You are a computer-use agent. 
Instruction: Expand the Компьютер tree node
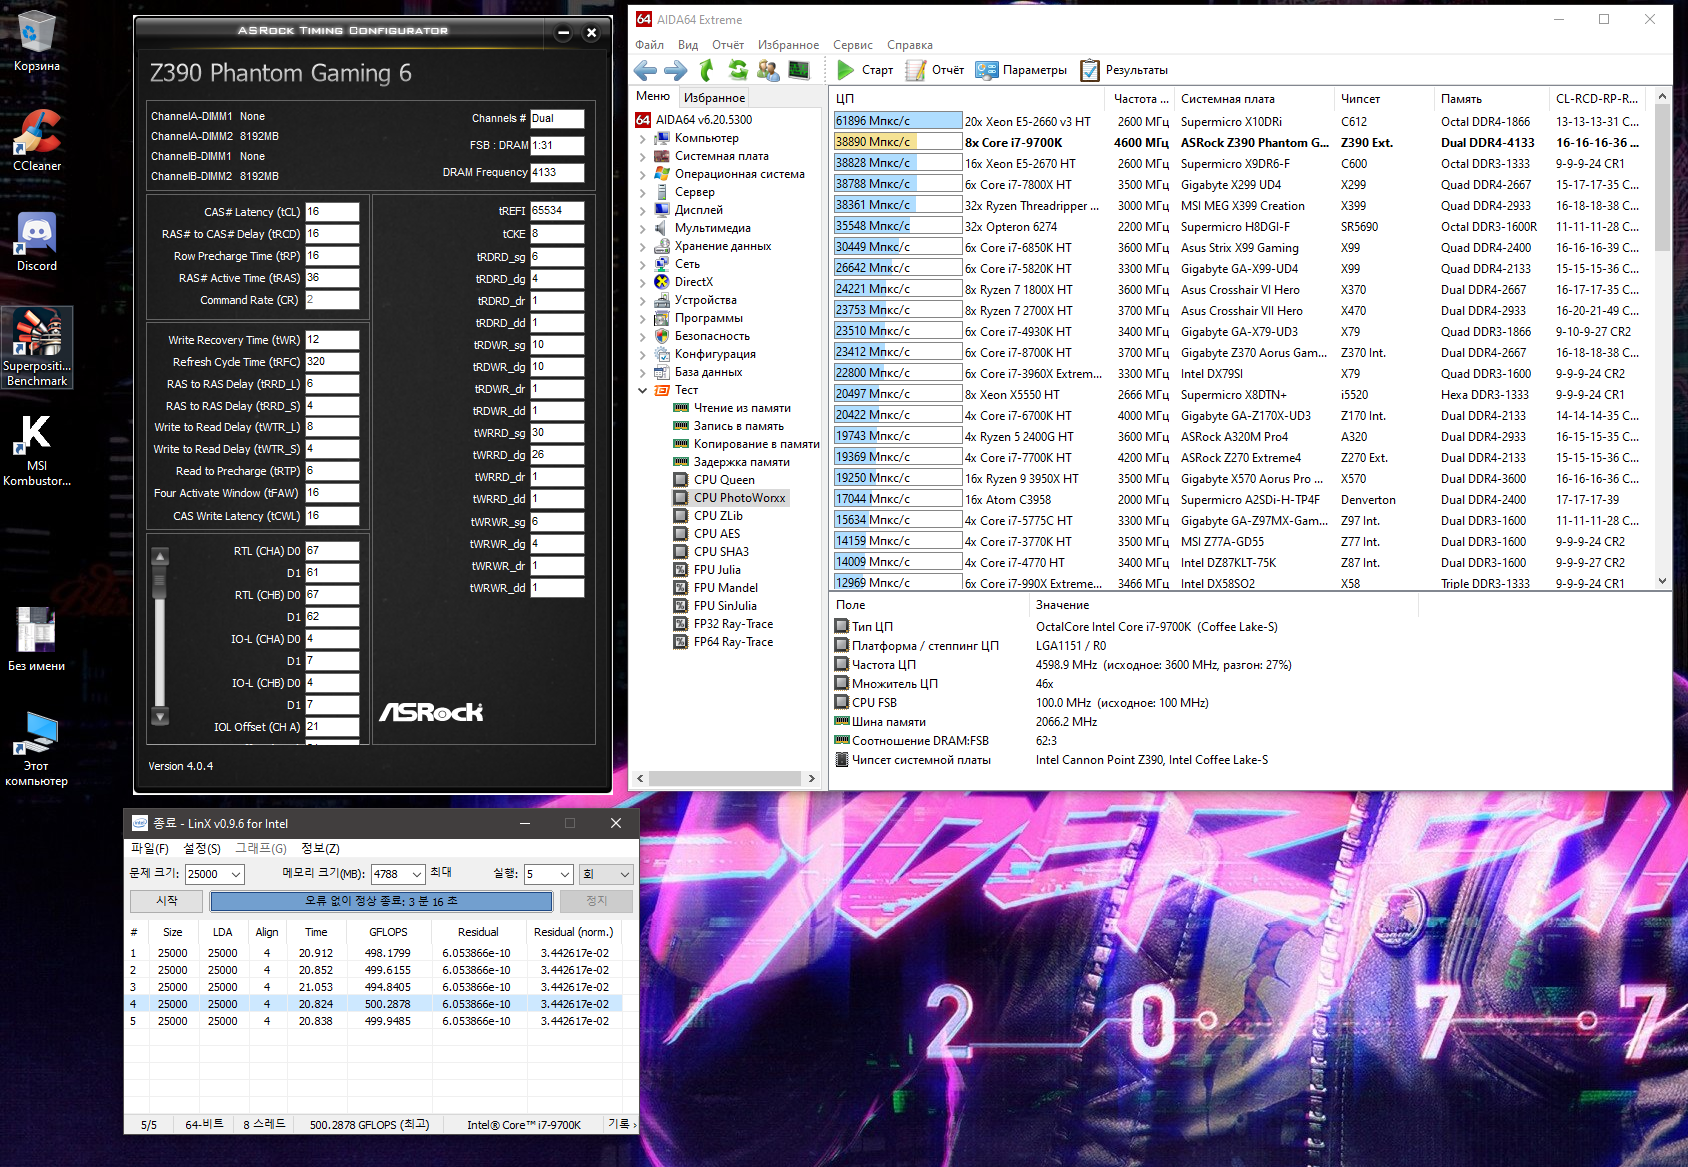coord(642,139)
